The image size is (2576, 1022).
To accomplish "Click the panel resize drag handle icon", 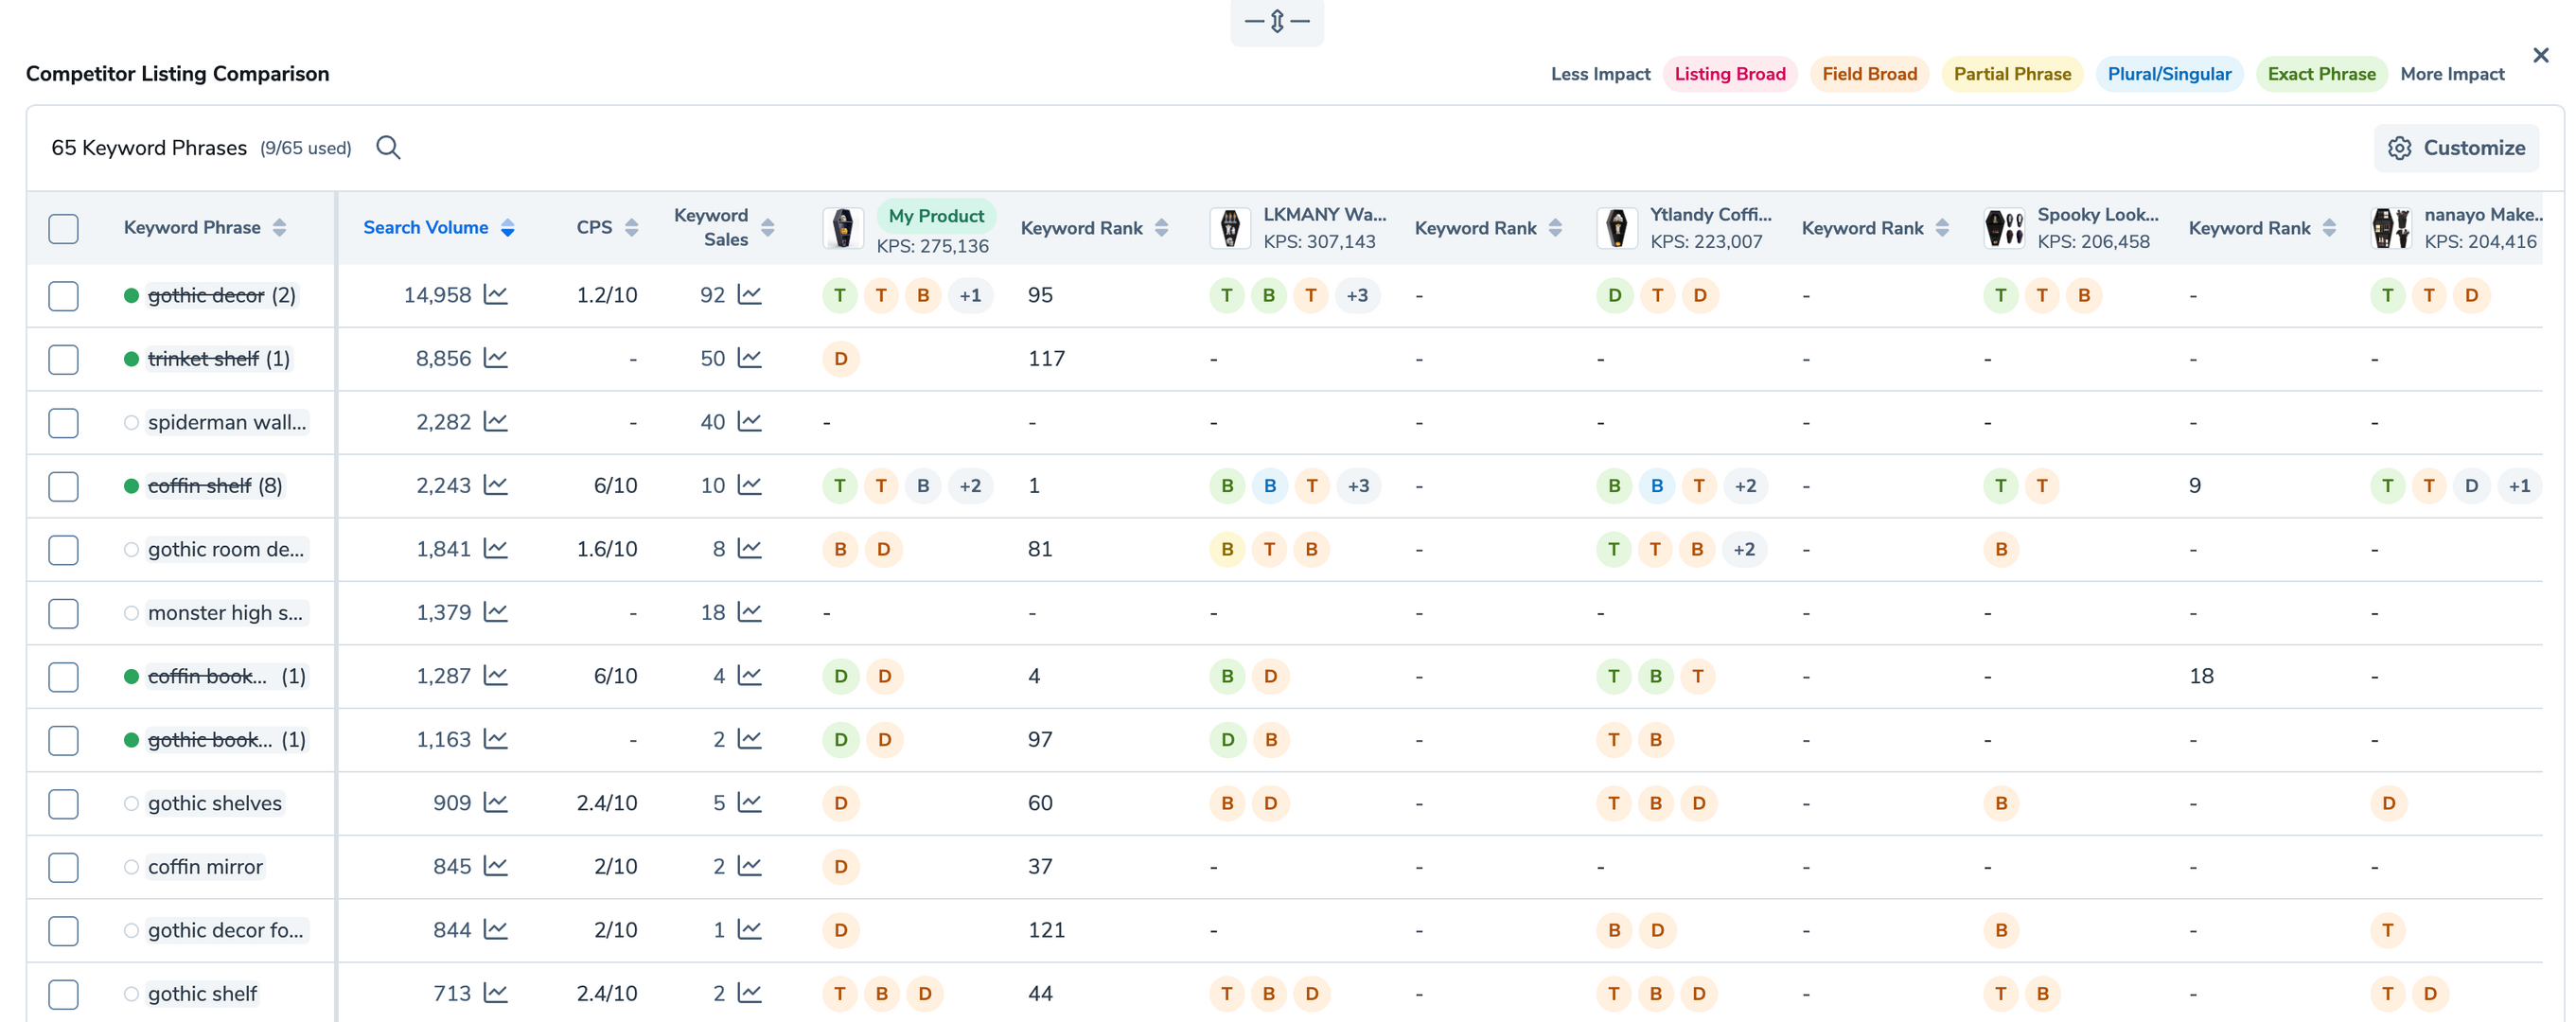I will point(1277,21).
